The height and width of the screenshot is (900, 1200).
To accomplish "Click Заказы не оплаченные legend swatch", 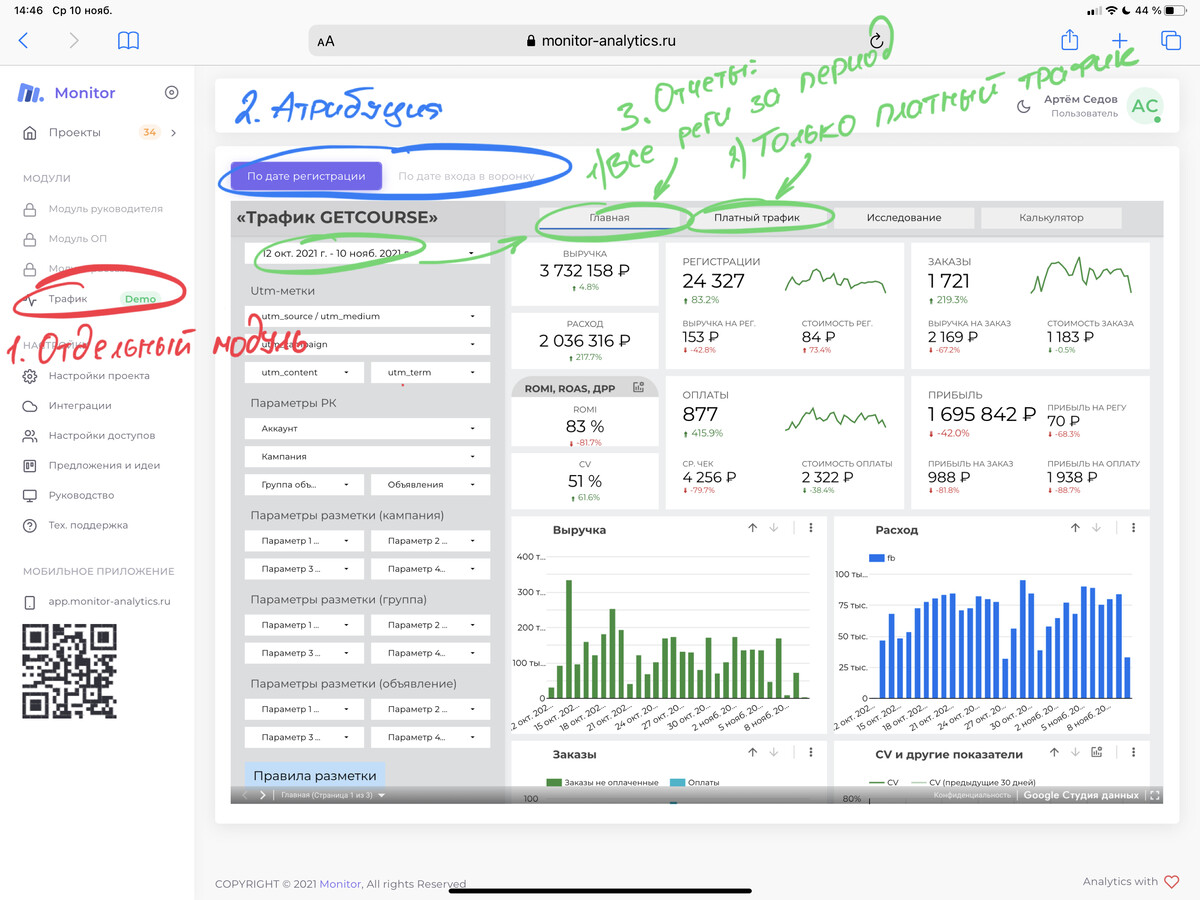I will tap(554, 782).
